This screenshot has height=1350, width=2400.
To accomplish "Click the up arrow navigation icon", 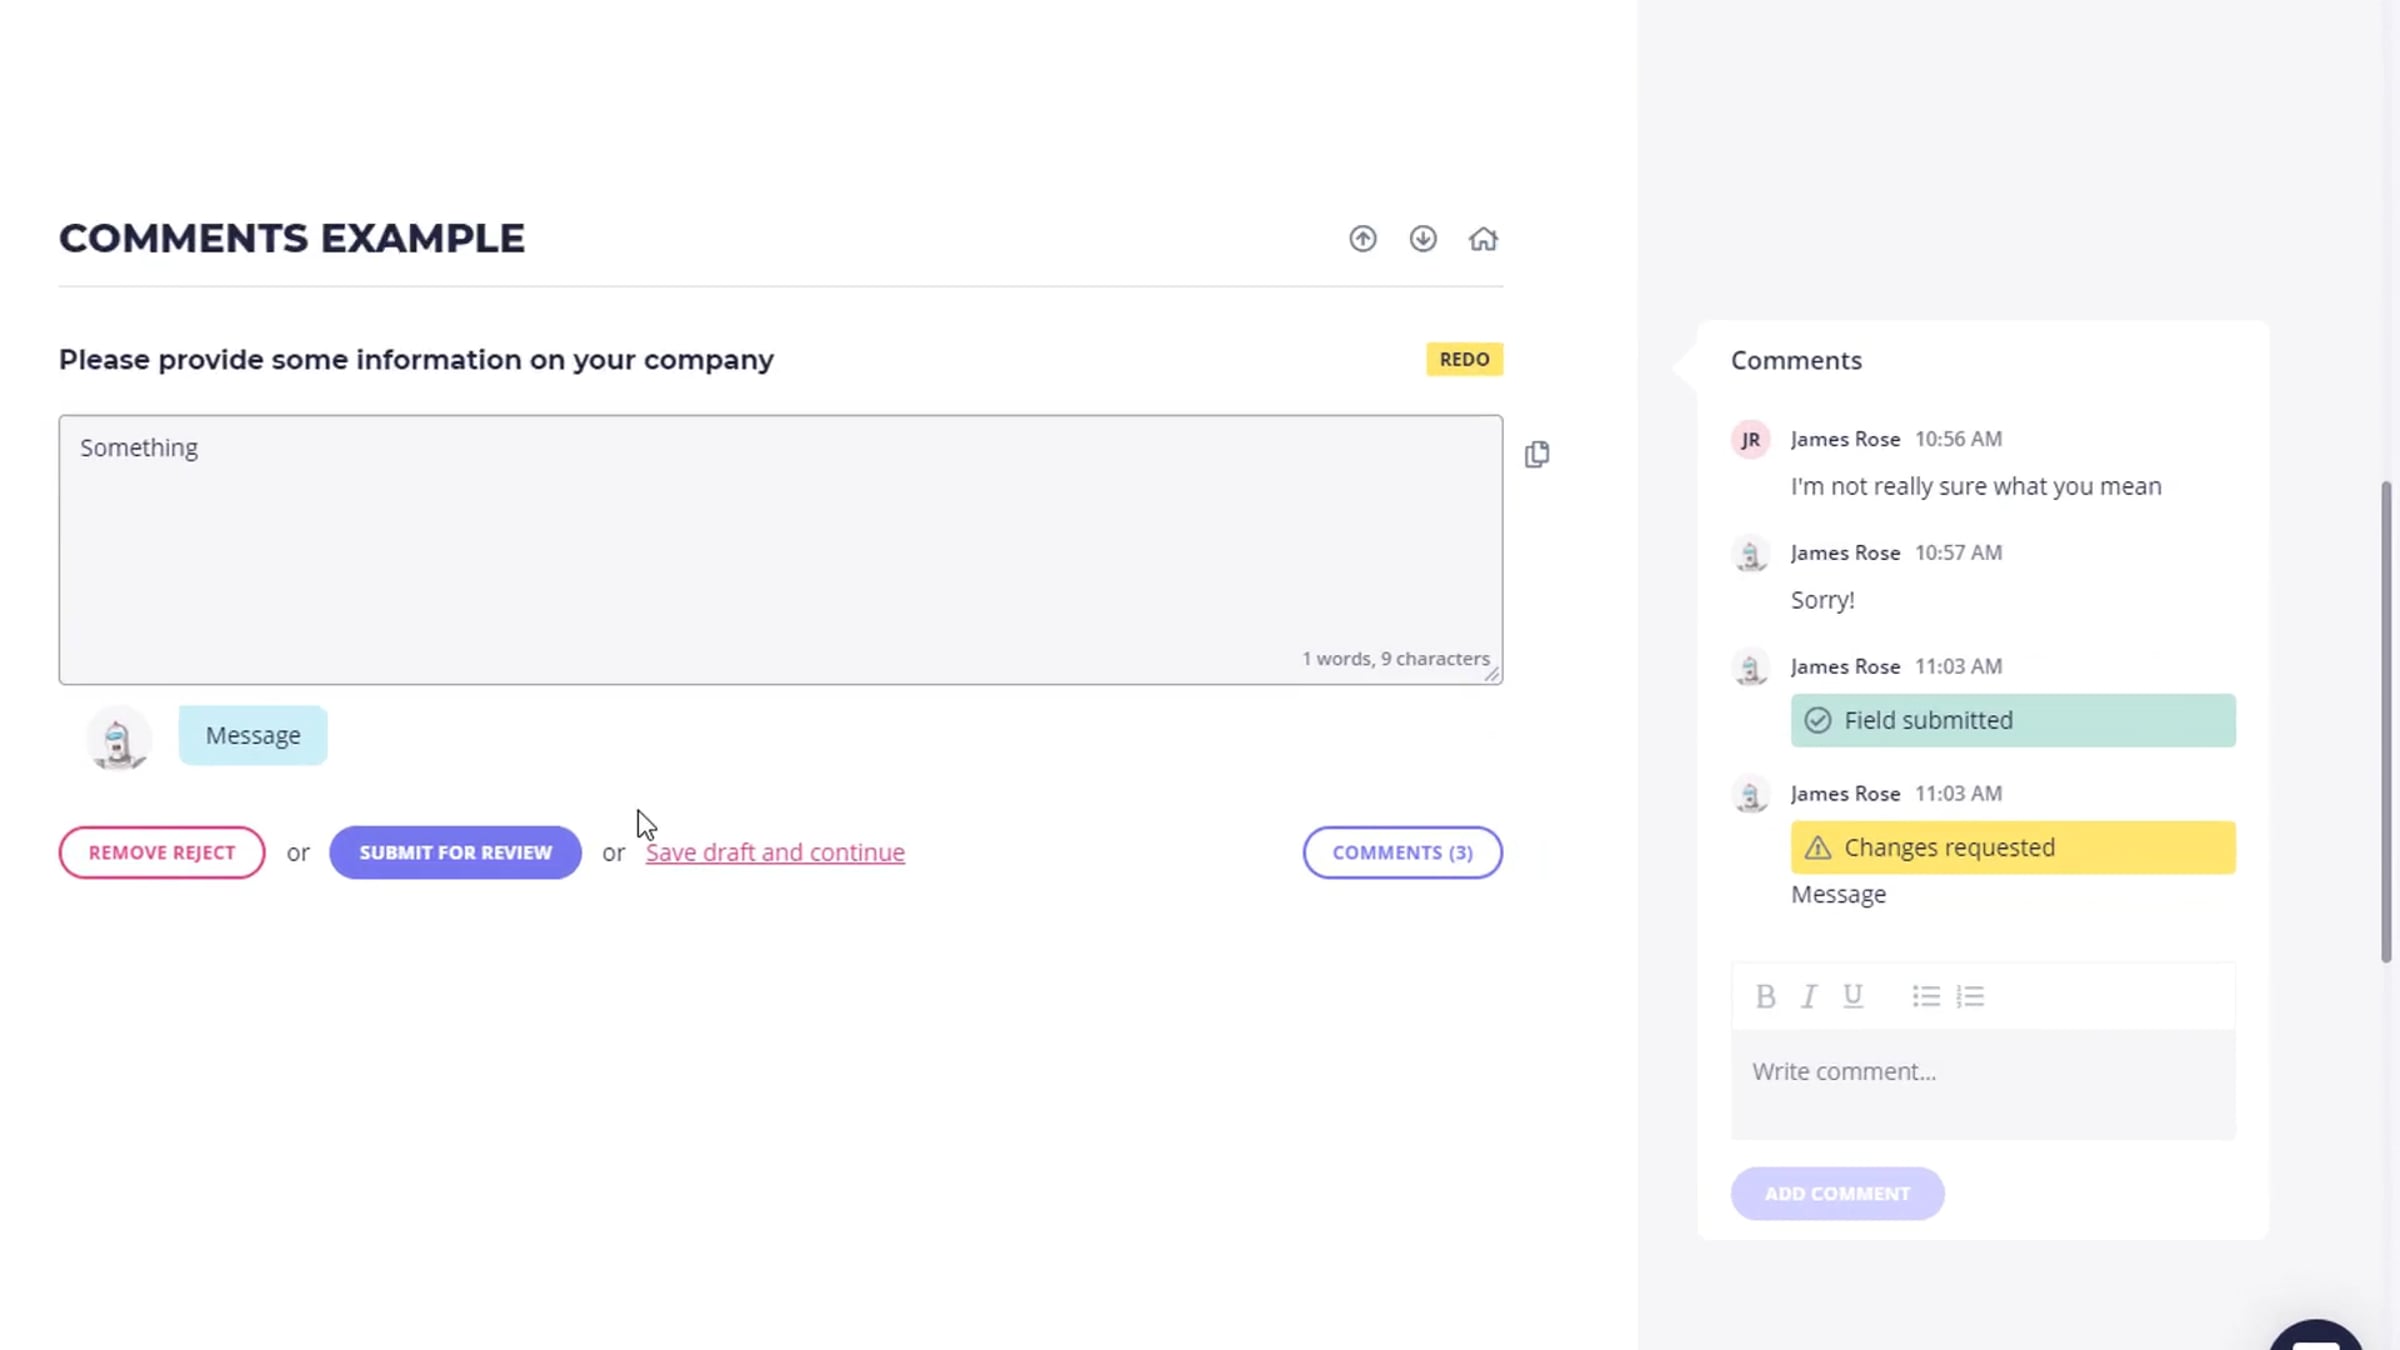I will coord(1362,239).
